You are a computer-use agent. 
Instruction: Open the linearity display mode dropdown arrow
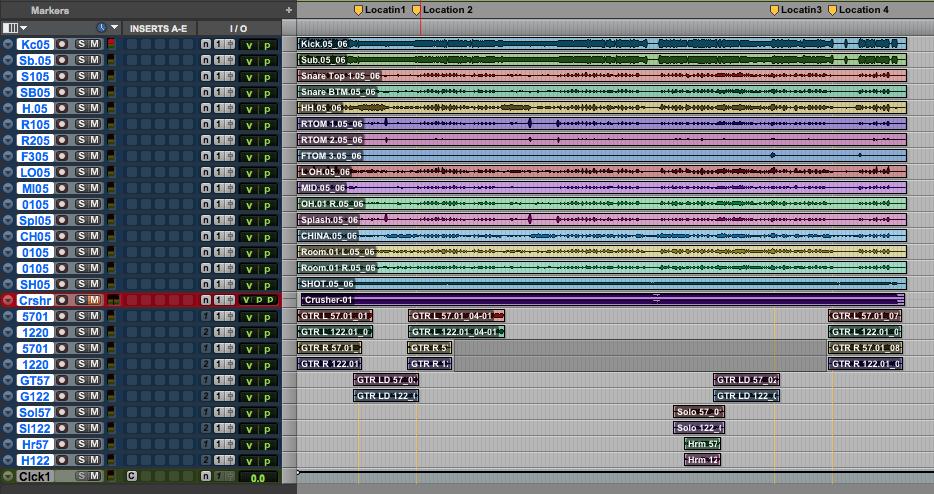tap(114, 27)
